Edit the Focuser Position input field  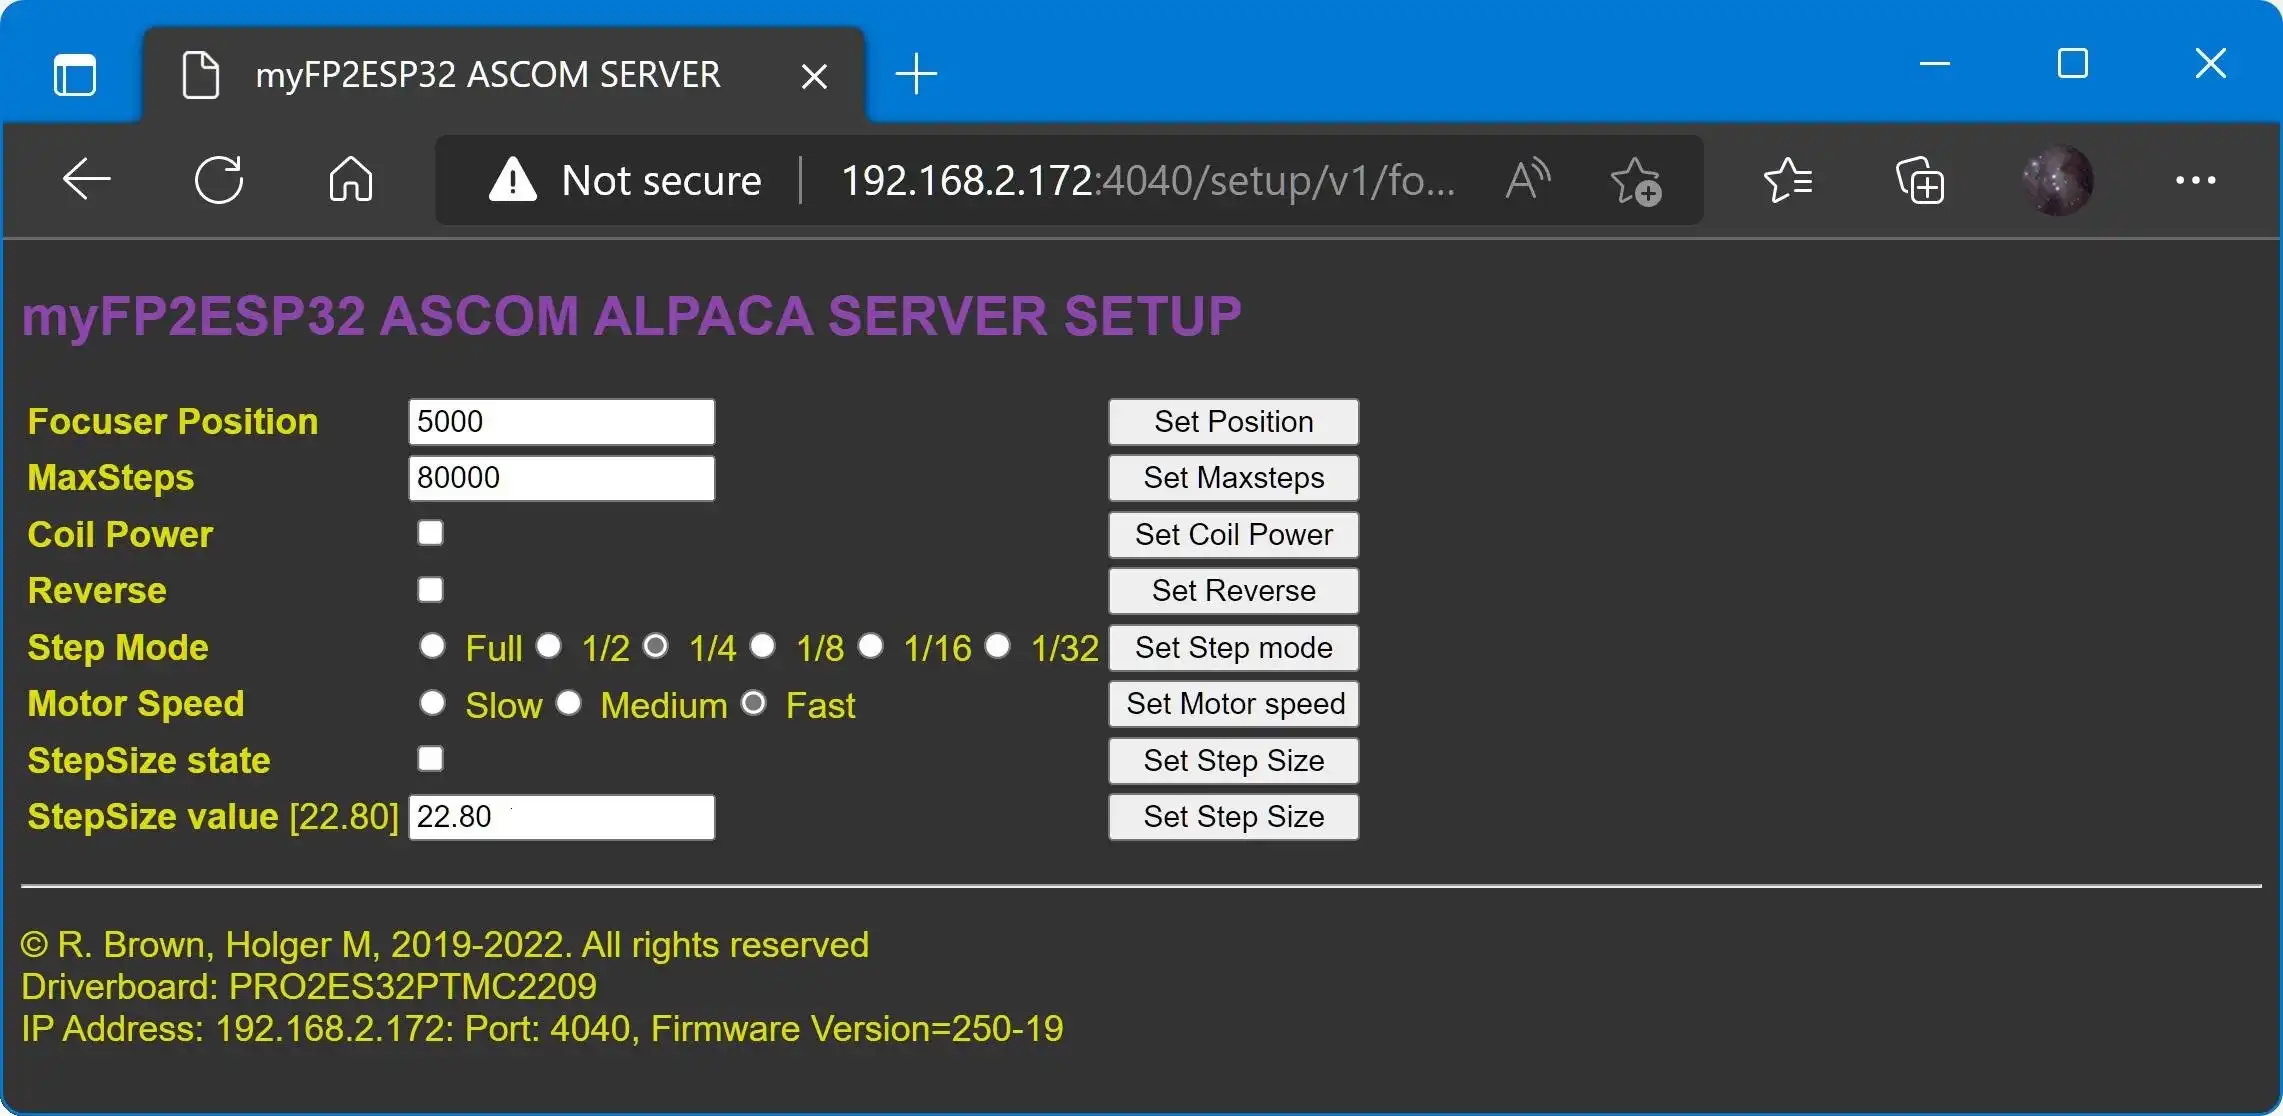(561, 421)
